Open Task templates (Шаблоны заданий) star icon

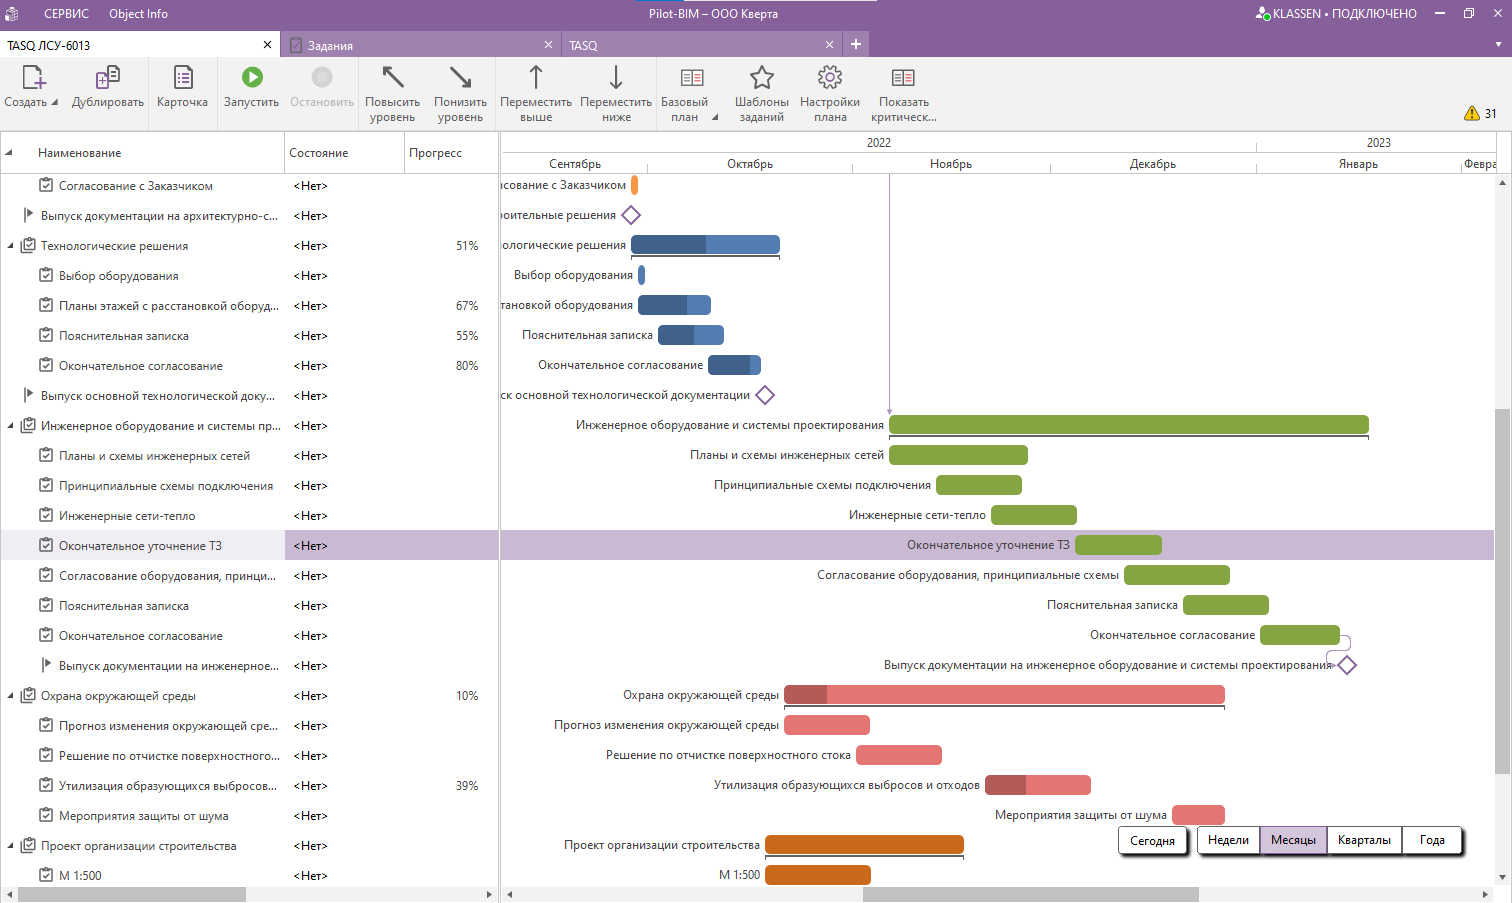coord(761,79)
